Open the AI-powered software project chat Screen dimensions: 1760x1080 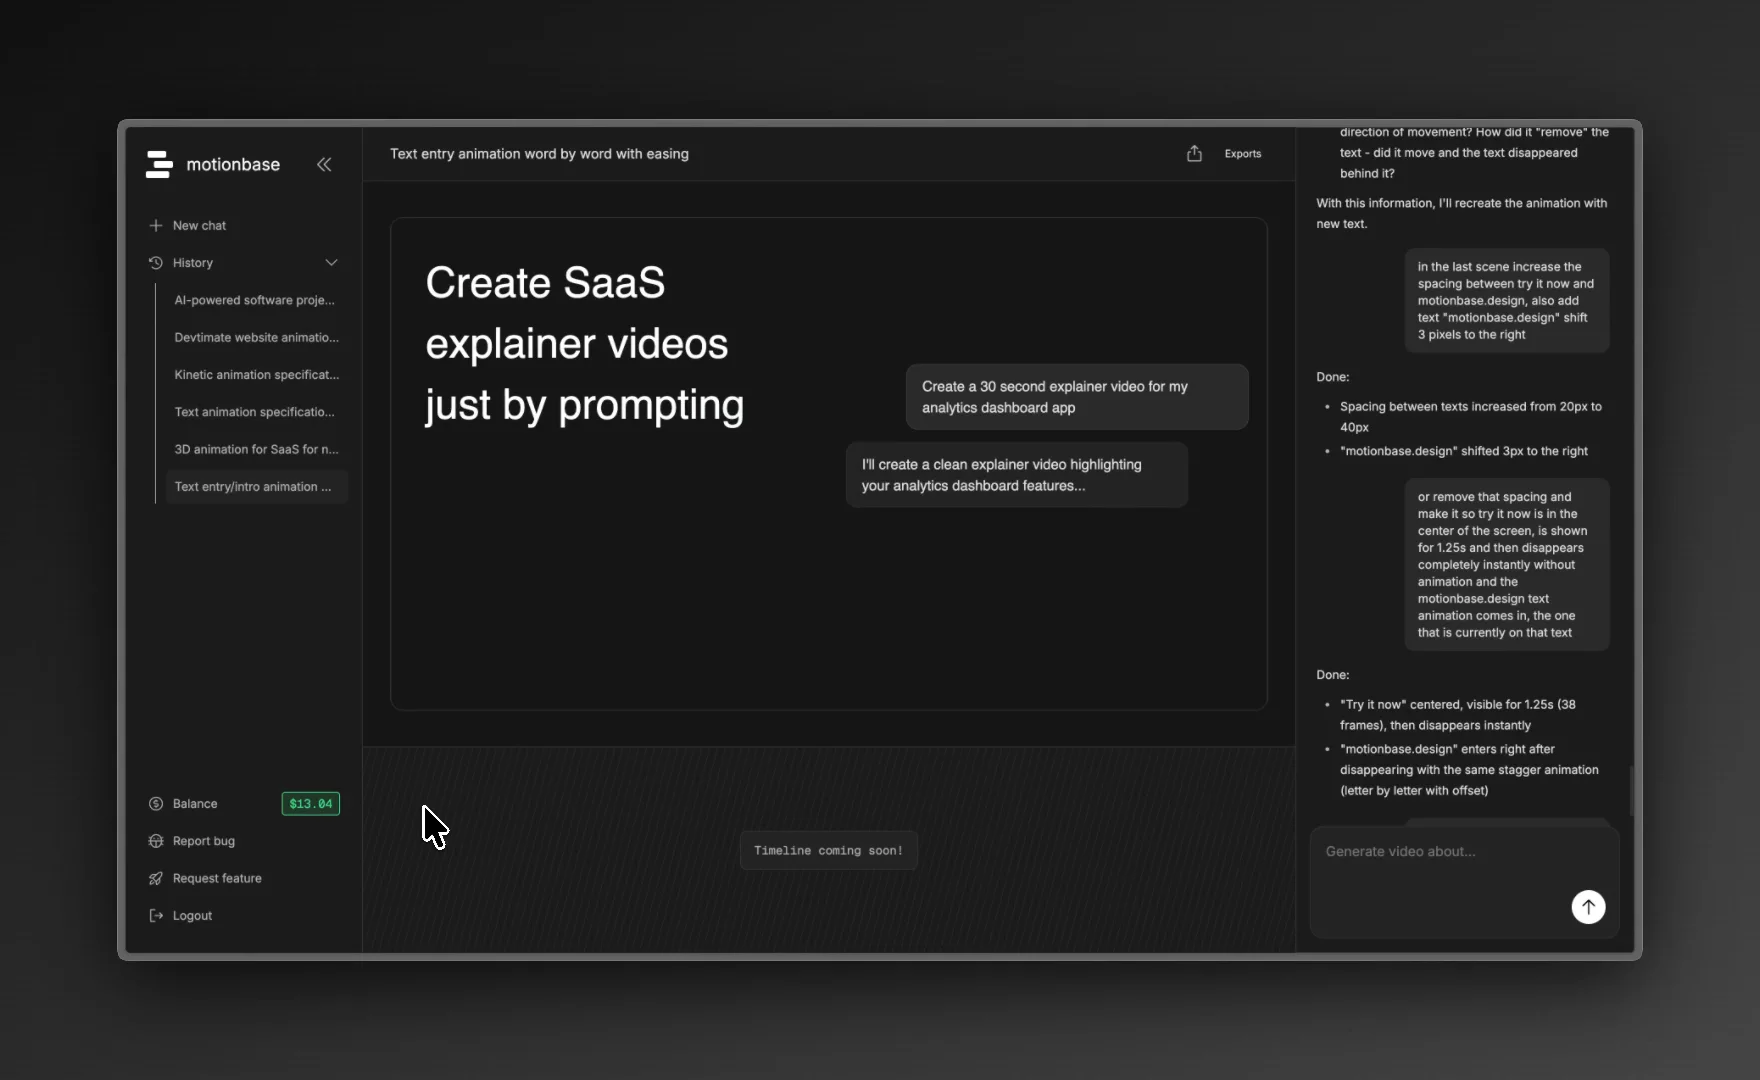click(254, 300)
